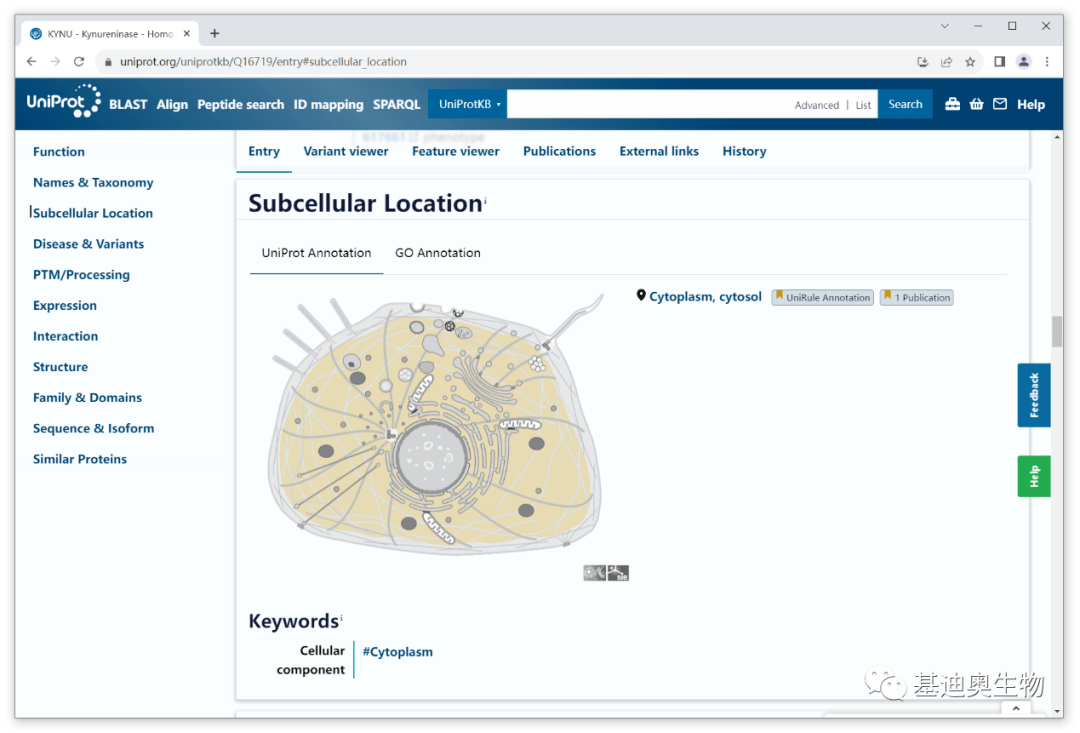Open the Cytoplasm keyword link

(397, 652)
